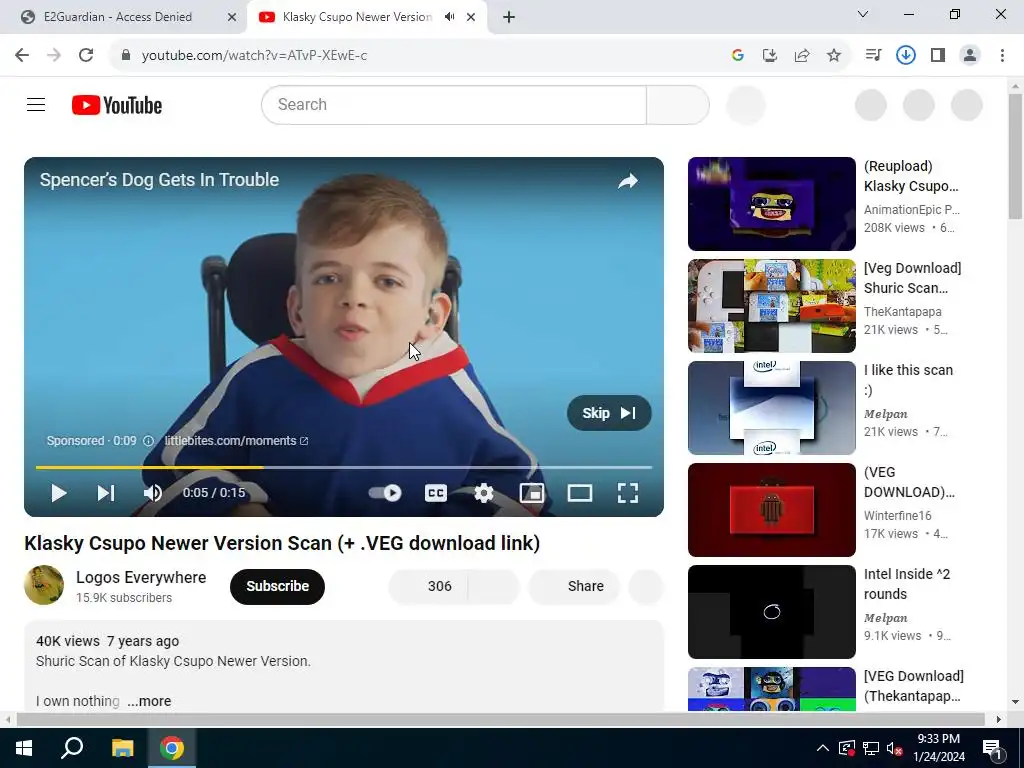Open ad info icon next to Sponsored
The image size is (1024, 768).
(x=148, y=441)
